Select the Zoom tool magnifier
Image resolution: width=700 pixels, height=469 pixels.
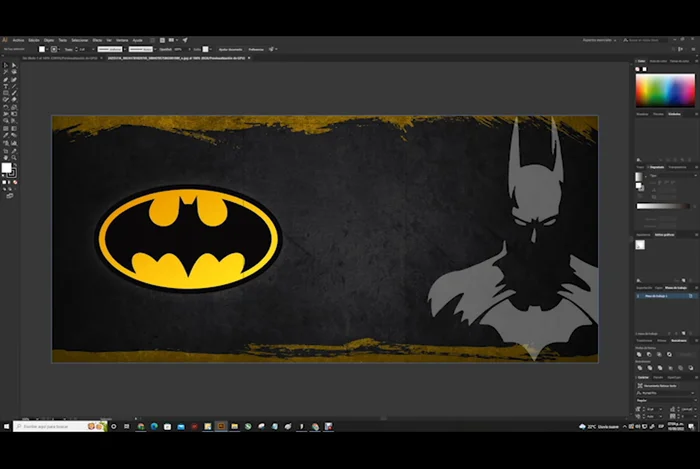click(x=13, y=156)
